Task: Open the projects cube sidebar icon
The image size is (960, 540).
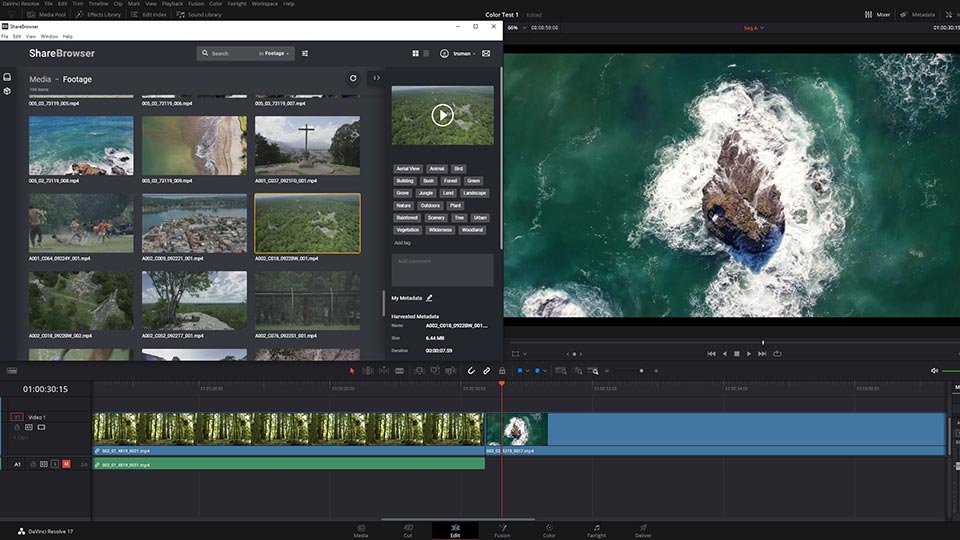Action: click(7, 91)
